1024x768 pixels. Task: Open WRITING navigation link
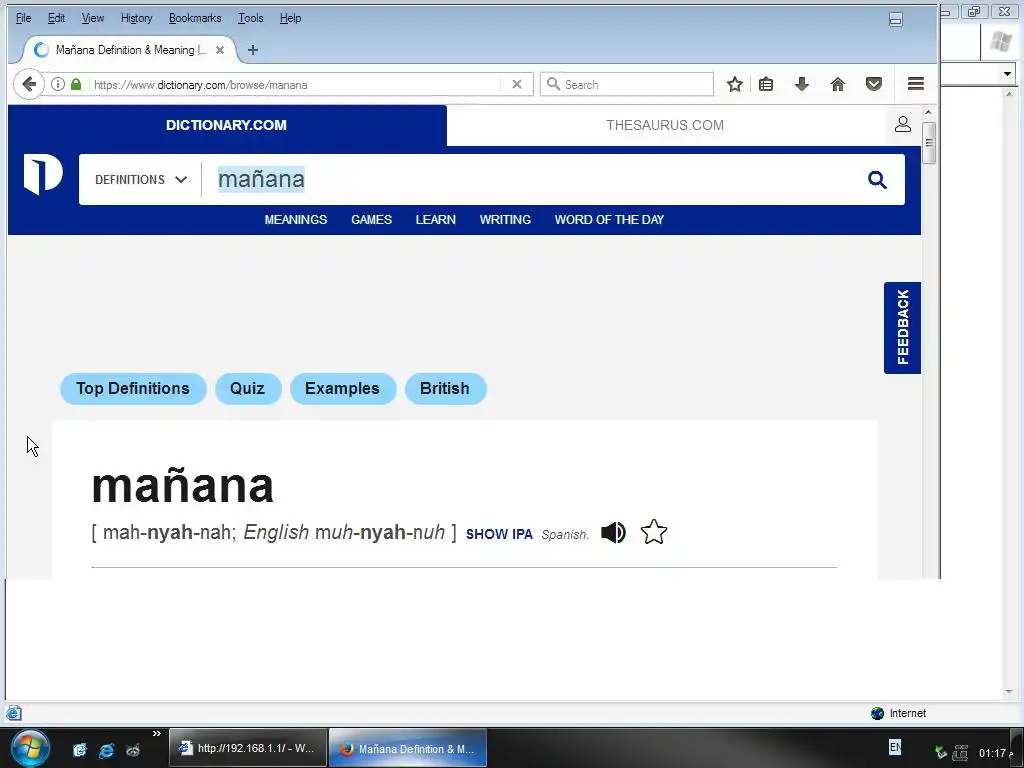tap(505, 220)
